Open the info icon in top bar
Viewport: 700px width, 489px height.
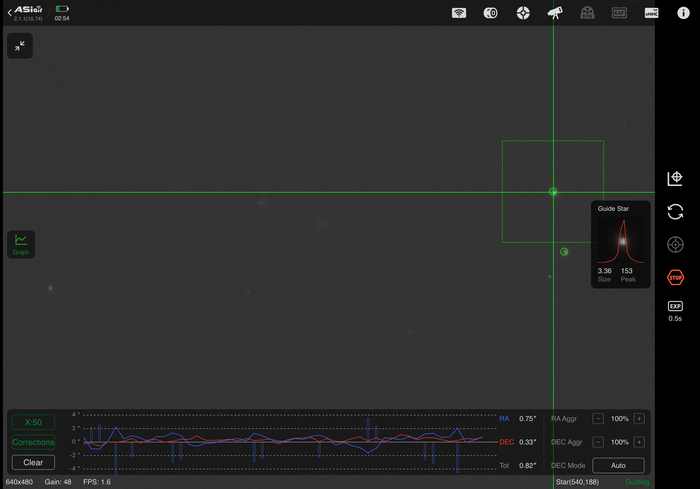pos(683,12)
